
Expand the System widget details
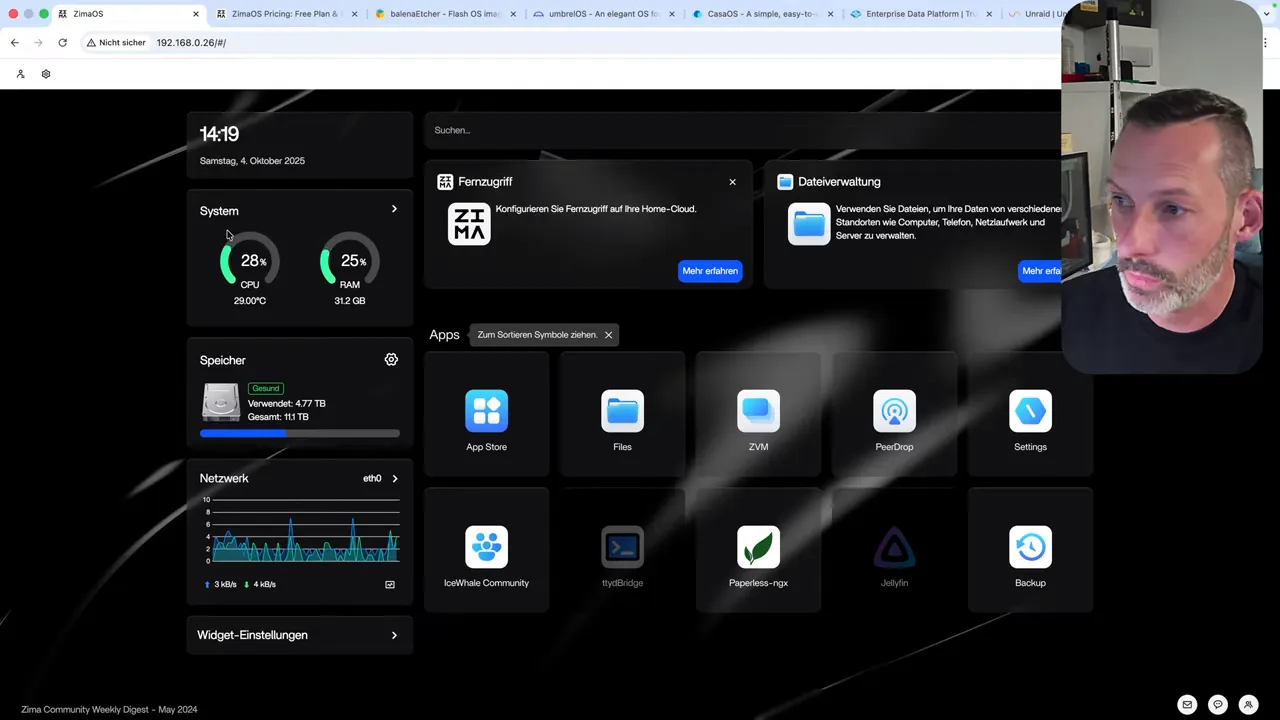coord(394,209)
